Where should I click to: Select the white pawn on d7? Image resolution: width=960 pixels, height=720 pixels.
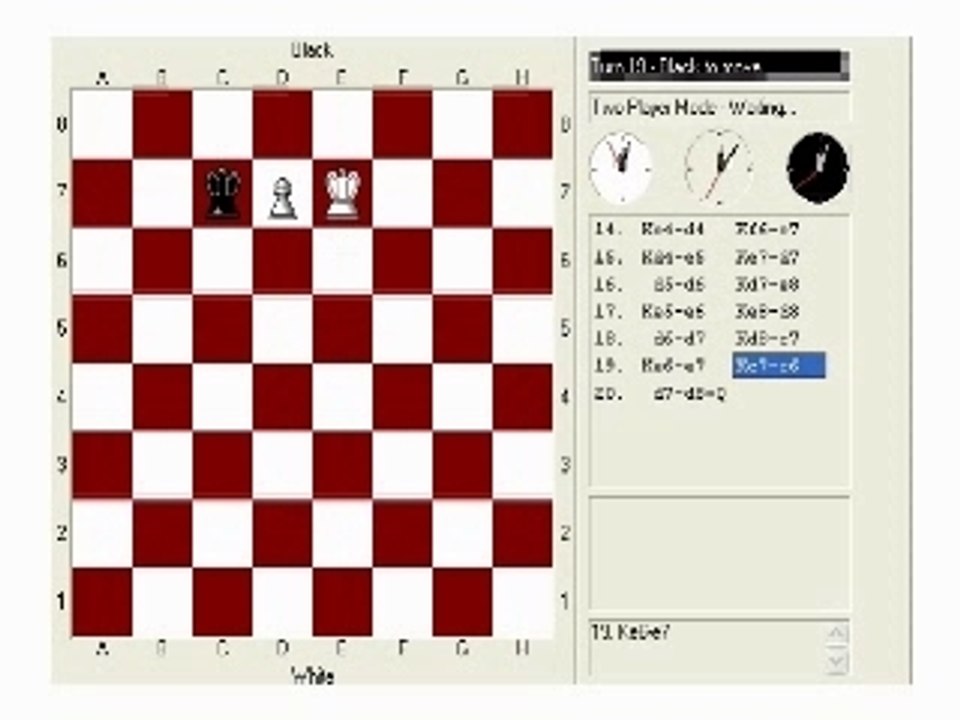point(282,198)
